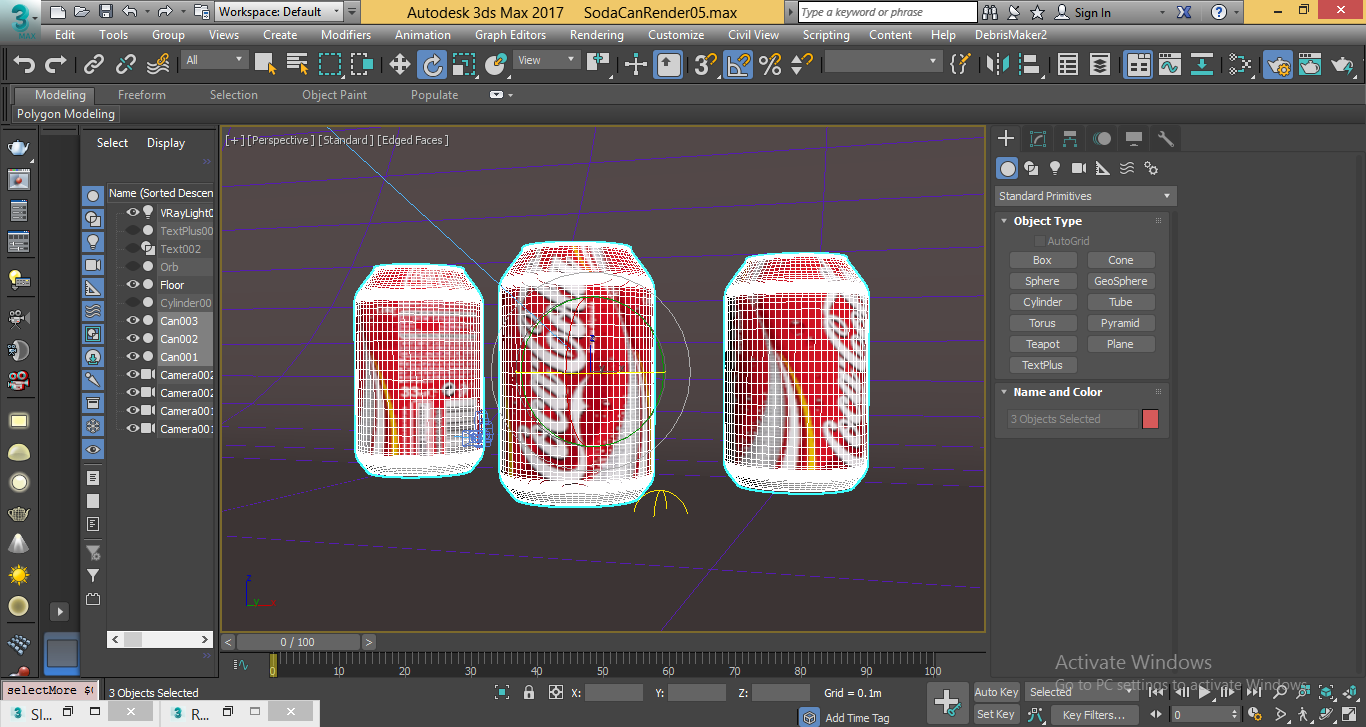
Task: Switch to Hierarchy command panel tab
Action: pos(1070,138)
